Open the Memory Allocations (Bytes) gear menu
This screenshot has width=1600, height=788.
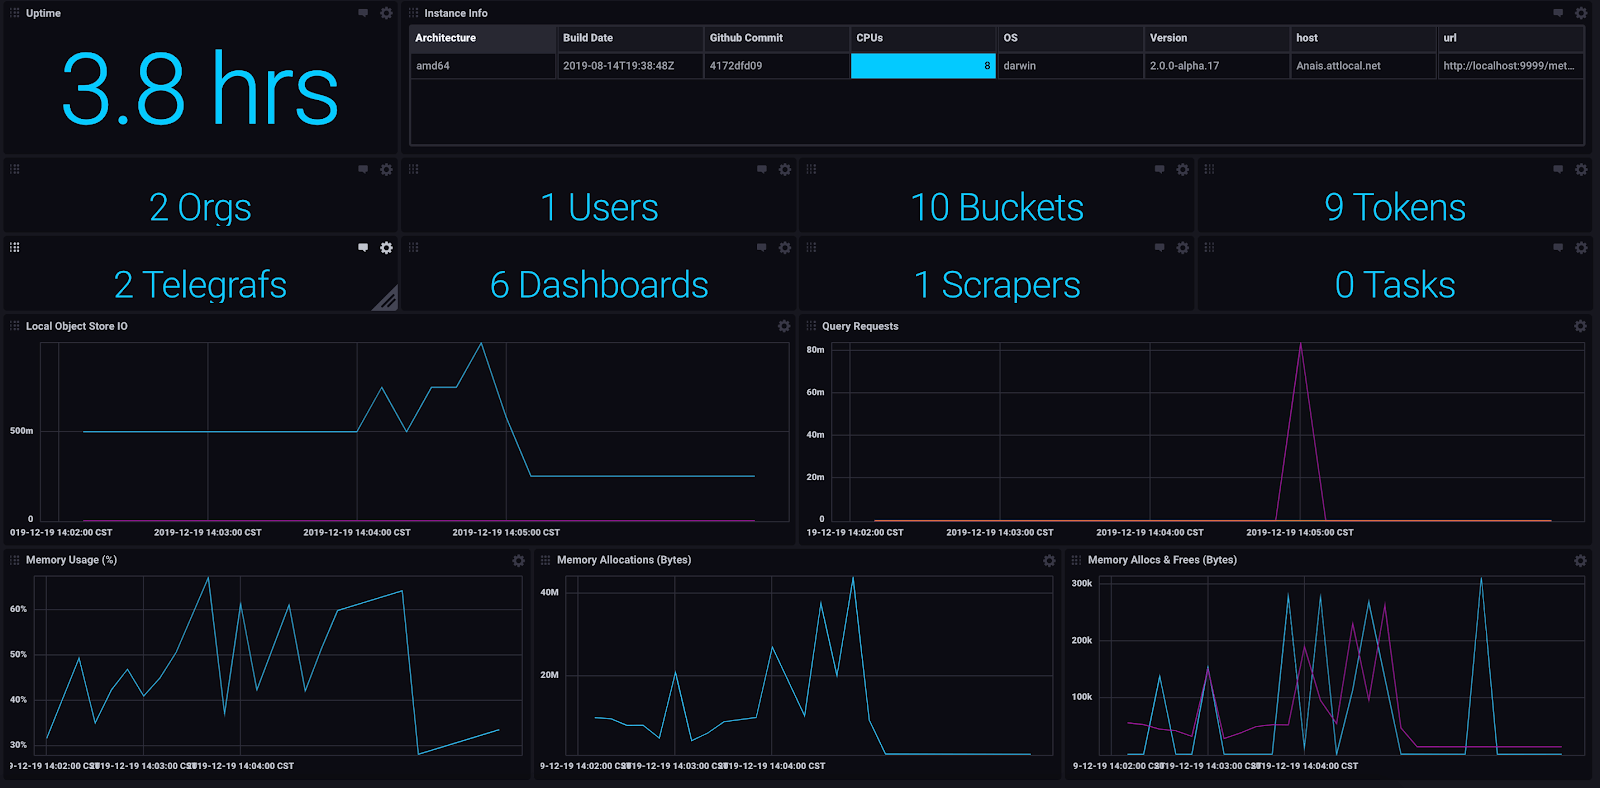click(1049, 561)
